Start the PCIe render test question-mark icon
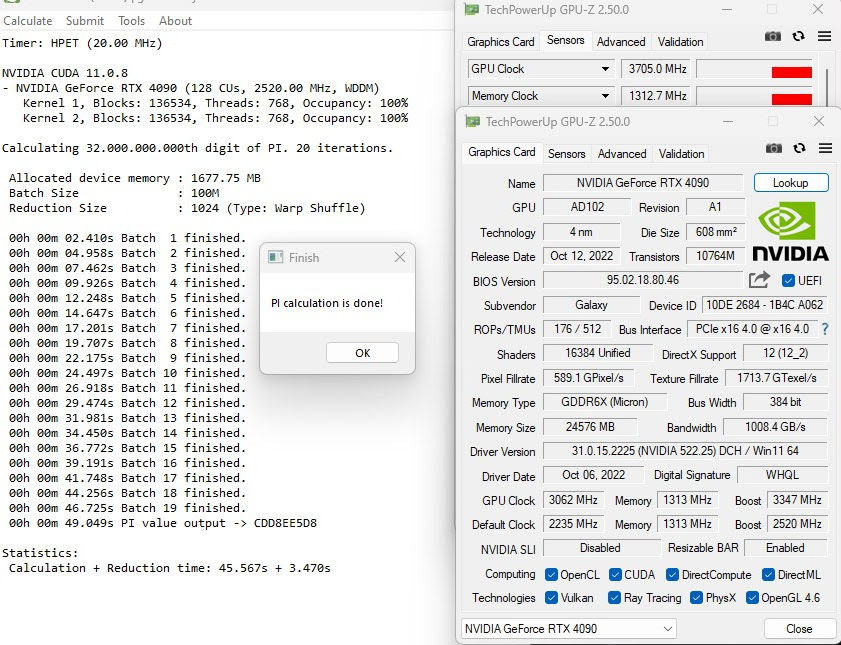841x645 pixels. [x=825, y=329]
